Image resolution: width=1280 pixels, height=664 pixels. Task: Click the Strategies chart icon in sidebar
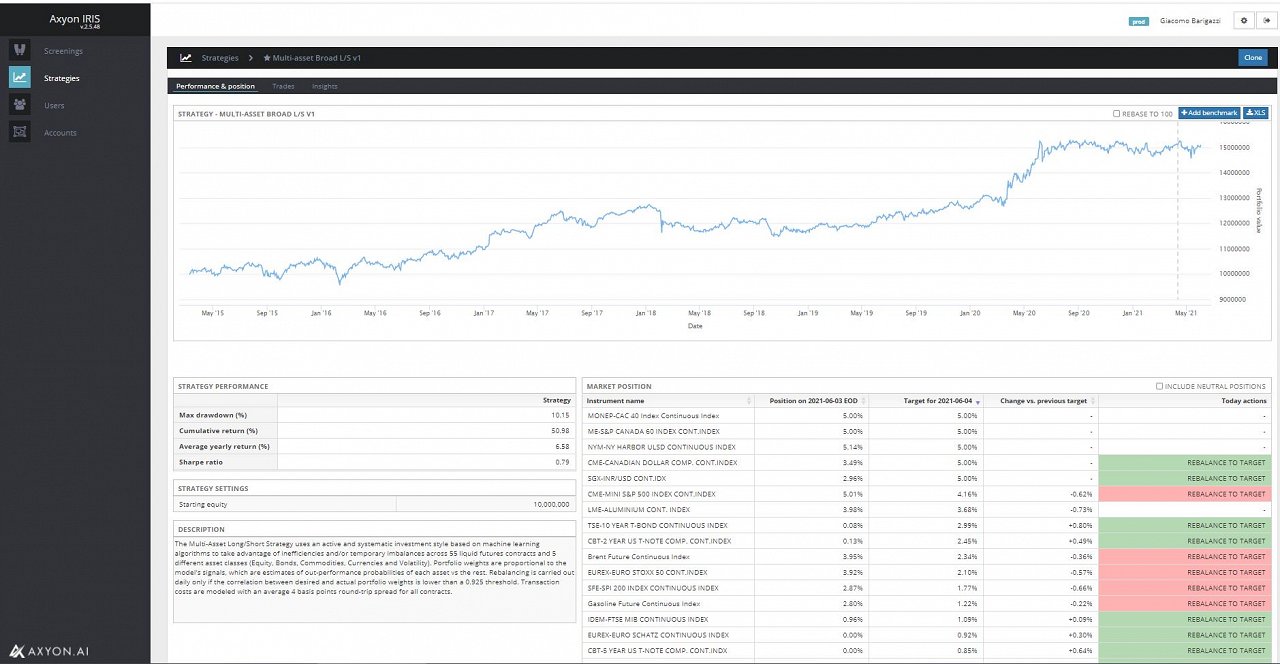tap(20, 78)
